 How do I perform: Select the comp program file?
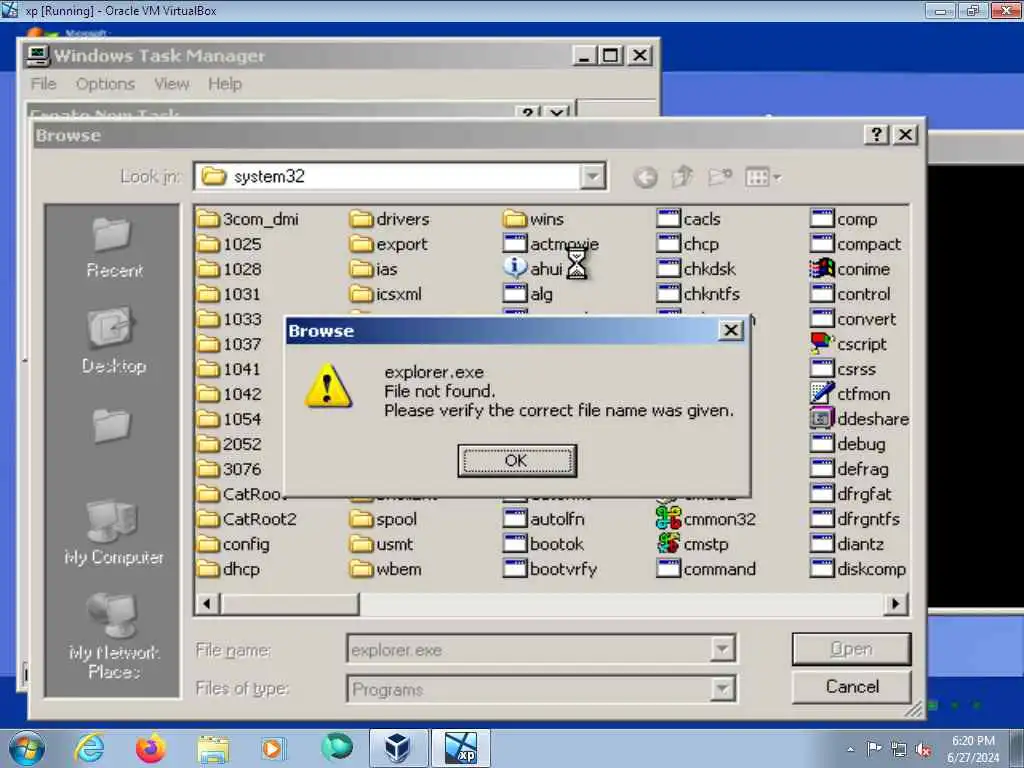tap(844, 219)
